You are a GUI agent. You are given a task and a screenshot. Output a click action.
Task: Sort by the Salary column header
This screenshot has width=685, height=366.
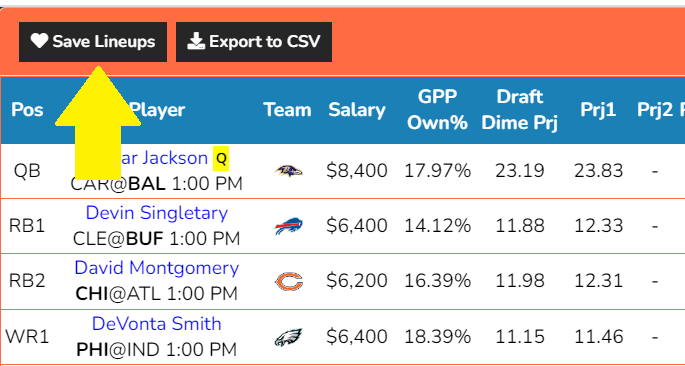(357, 110)
